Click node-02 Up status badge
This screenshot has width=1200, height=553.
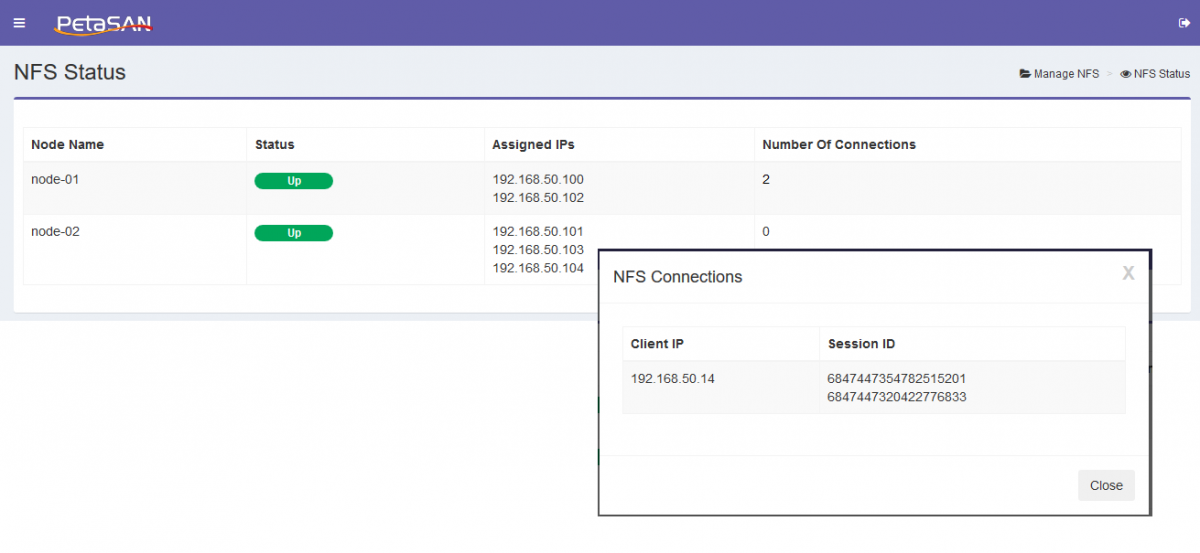[x=294, y=233]
